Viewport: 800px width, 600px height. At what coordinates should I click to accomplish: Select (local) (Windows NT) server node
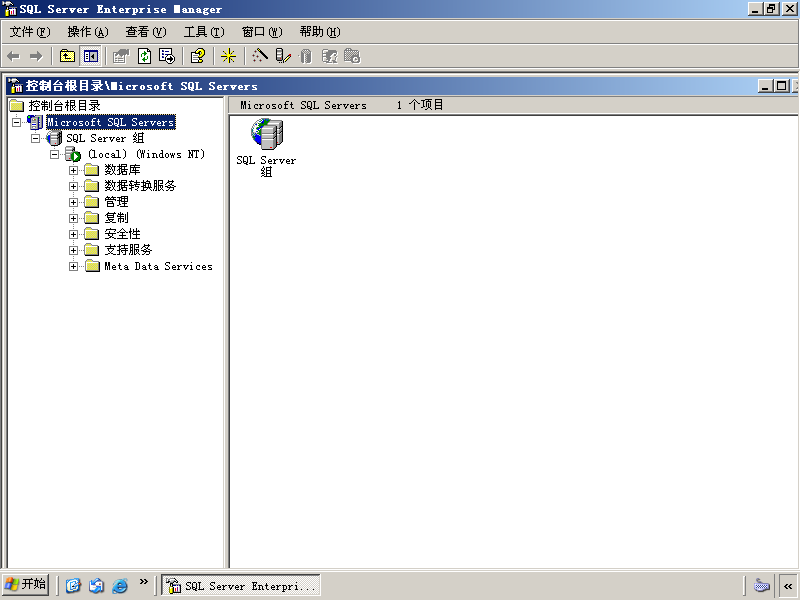pos(146,154)
